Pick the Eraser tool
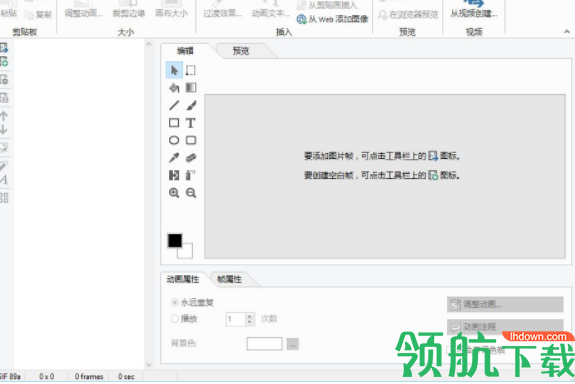This screenshot has width=575, height=384. pyautogui.click(x=191, y=158)
